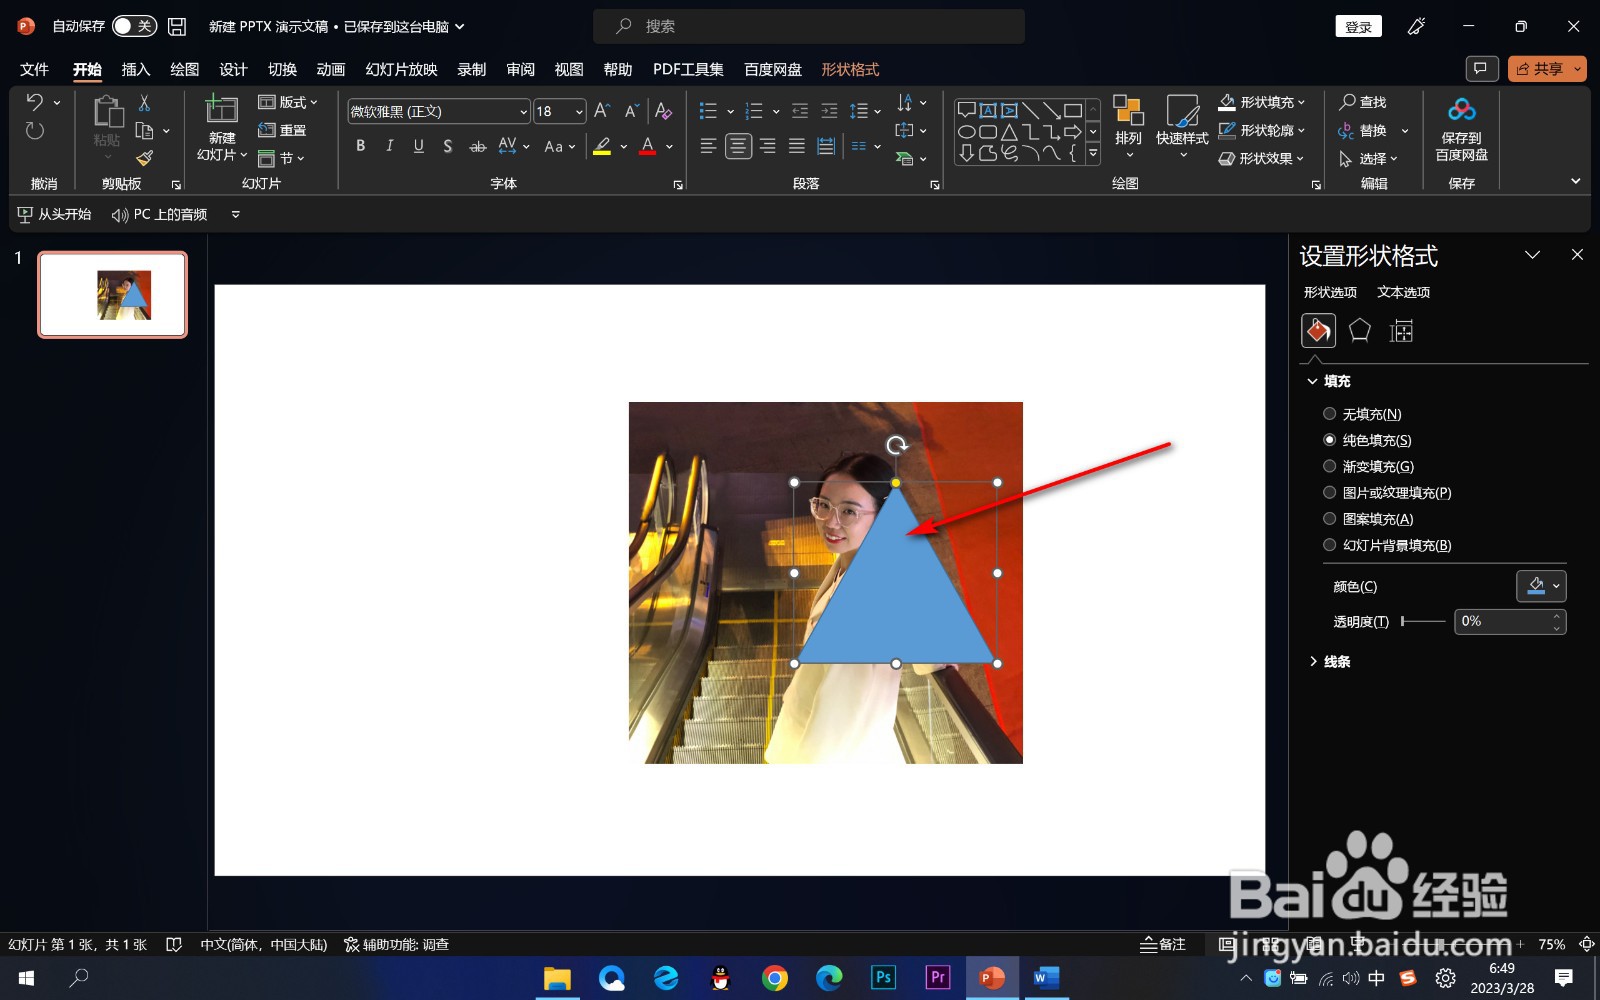Open the Effects pentagon icon
This screenshot has width=1600, height=1000.
[1360, 331]
